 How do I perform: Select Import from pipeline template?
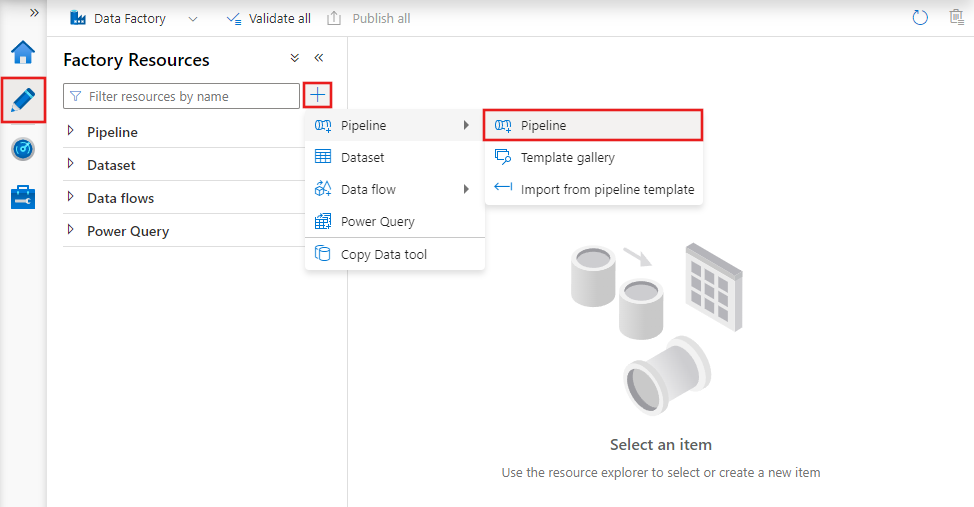click(x=593, y=190)
